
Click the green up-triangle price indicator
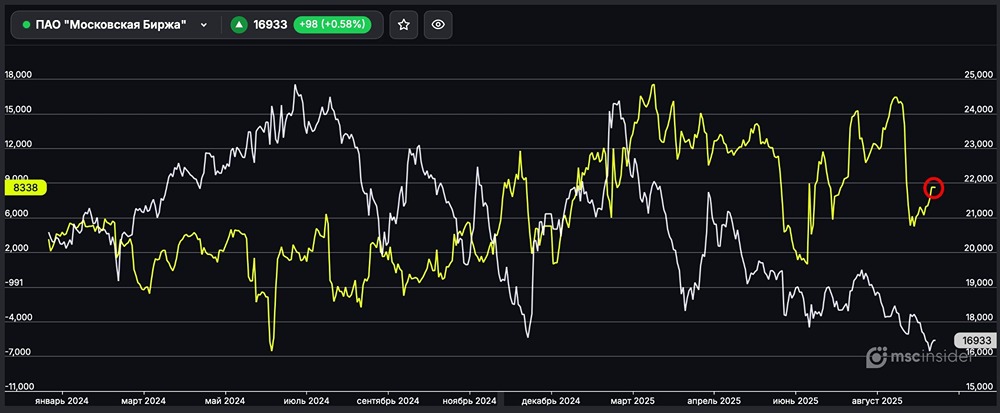click(x=239, y=25)
